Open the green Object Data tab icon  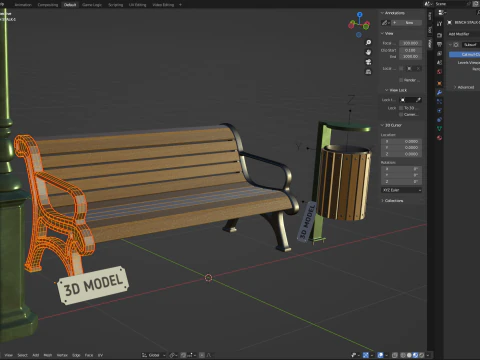tap(439, 128)
